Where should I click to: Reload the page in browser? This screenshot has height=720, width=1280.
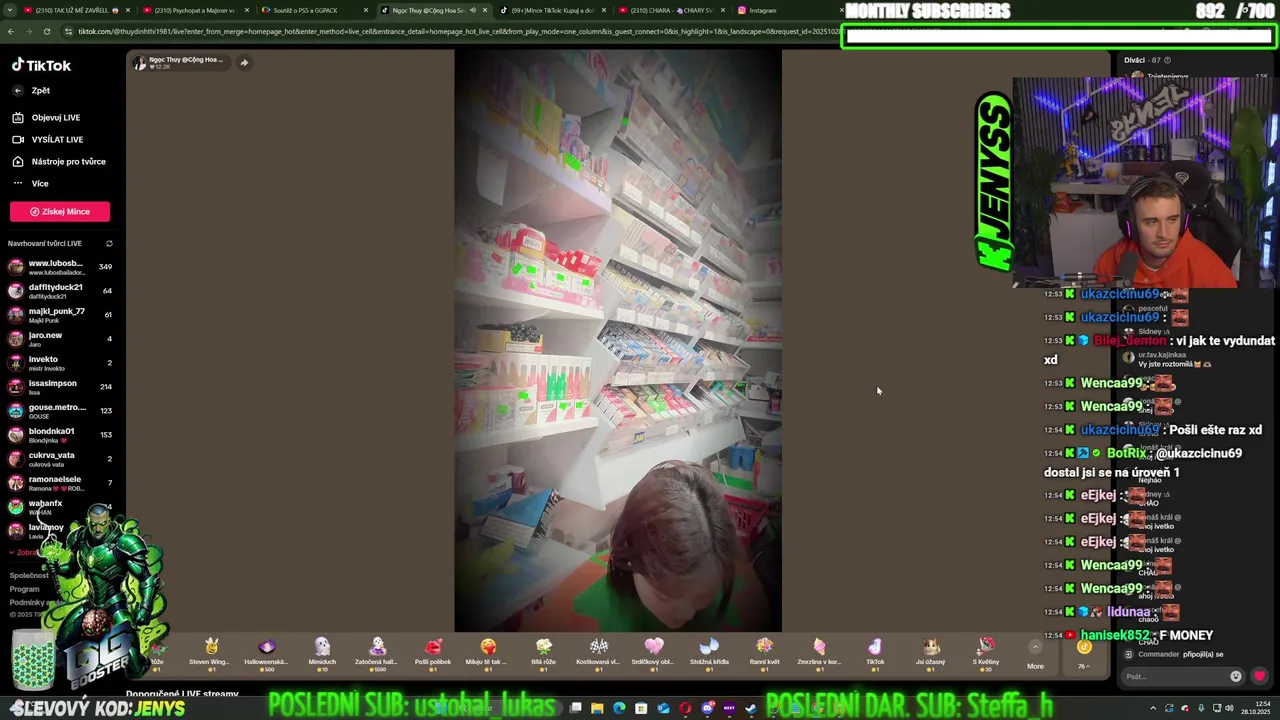[47, 31]
